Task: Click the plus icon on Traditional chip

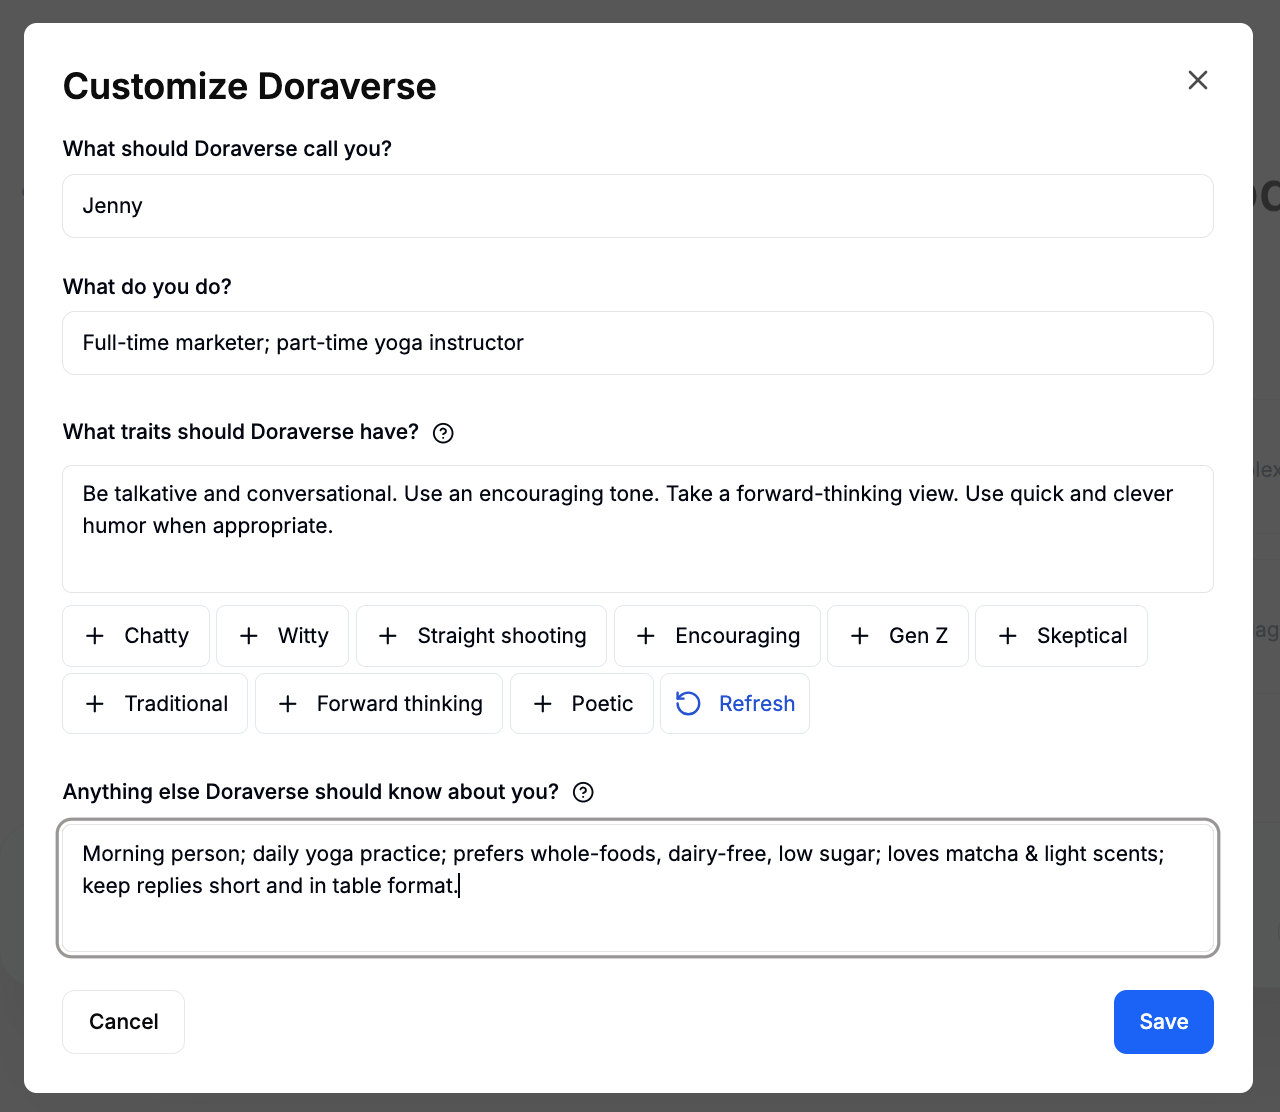Action: pos(95,704)
